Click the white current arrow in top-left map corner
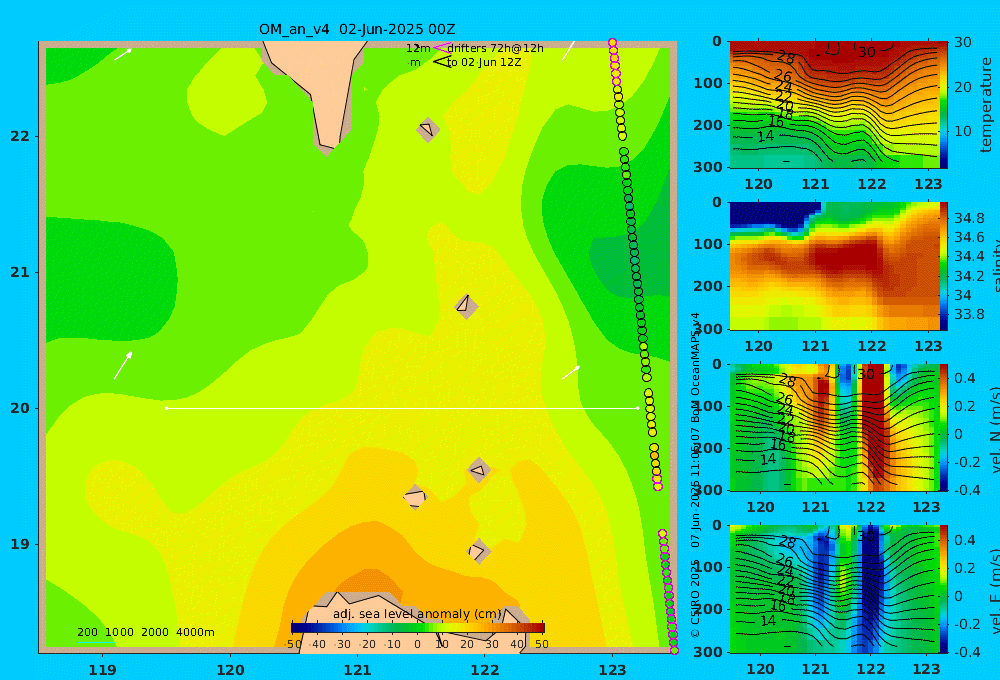Screen dimensions: 1000x680 point(123,54)
